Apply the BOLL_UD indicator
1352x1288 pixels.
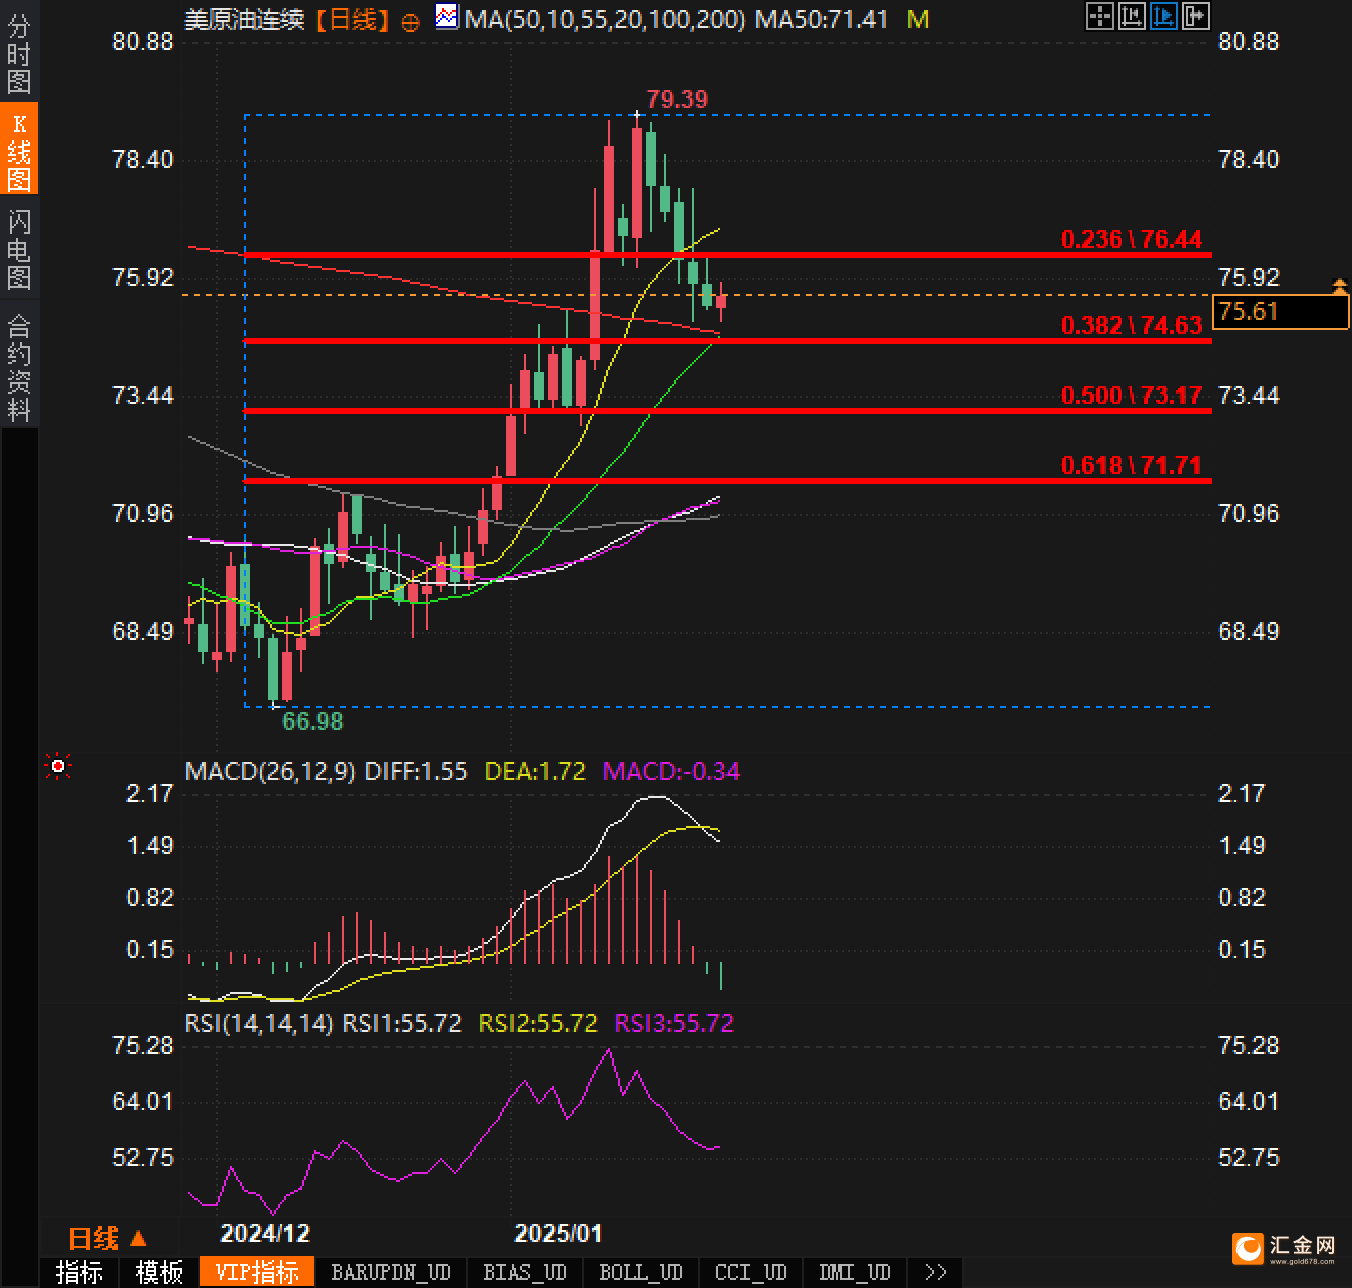(x=640, y=1272)
